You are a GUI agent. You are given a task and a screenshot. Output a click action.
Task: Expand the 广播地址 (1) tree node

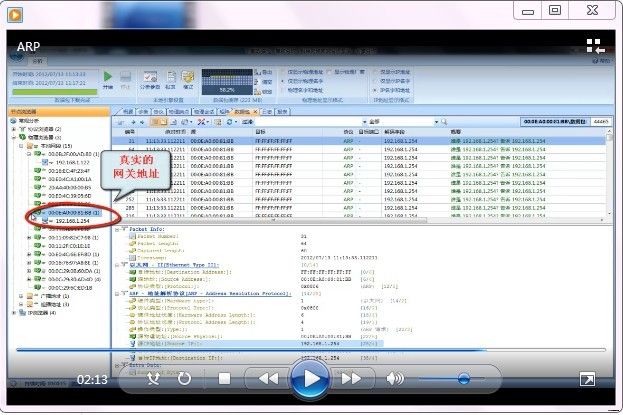[22, 296]
